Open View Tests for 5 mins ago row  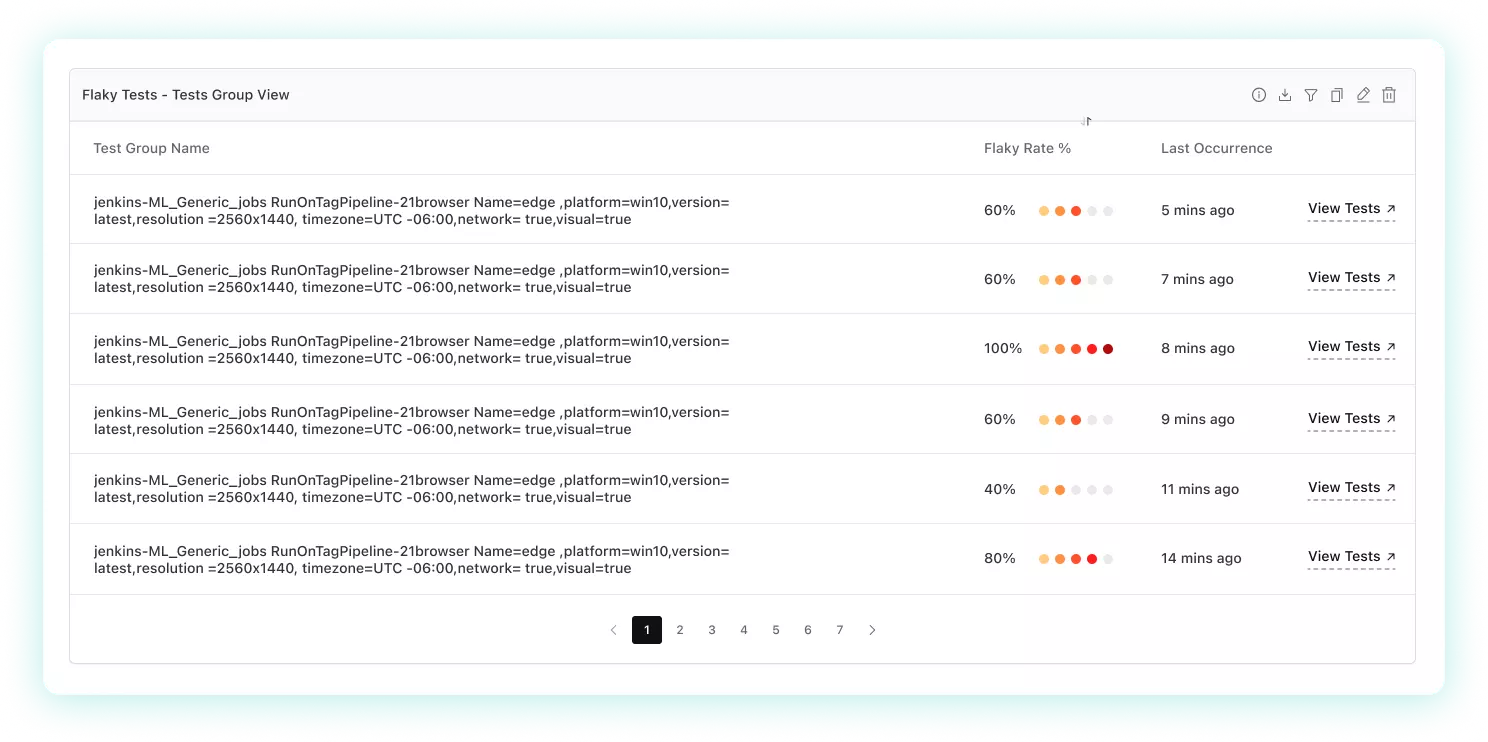tap(1351, 209)
